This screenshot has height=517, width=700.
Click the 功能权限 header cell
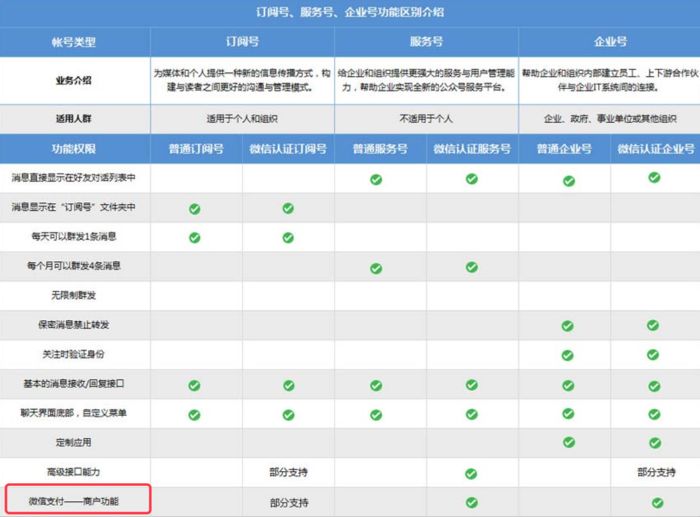[74, 149]
